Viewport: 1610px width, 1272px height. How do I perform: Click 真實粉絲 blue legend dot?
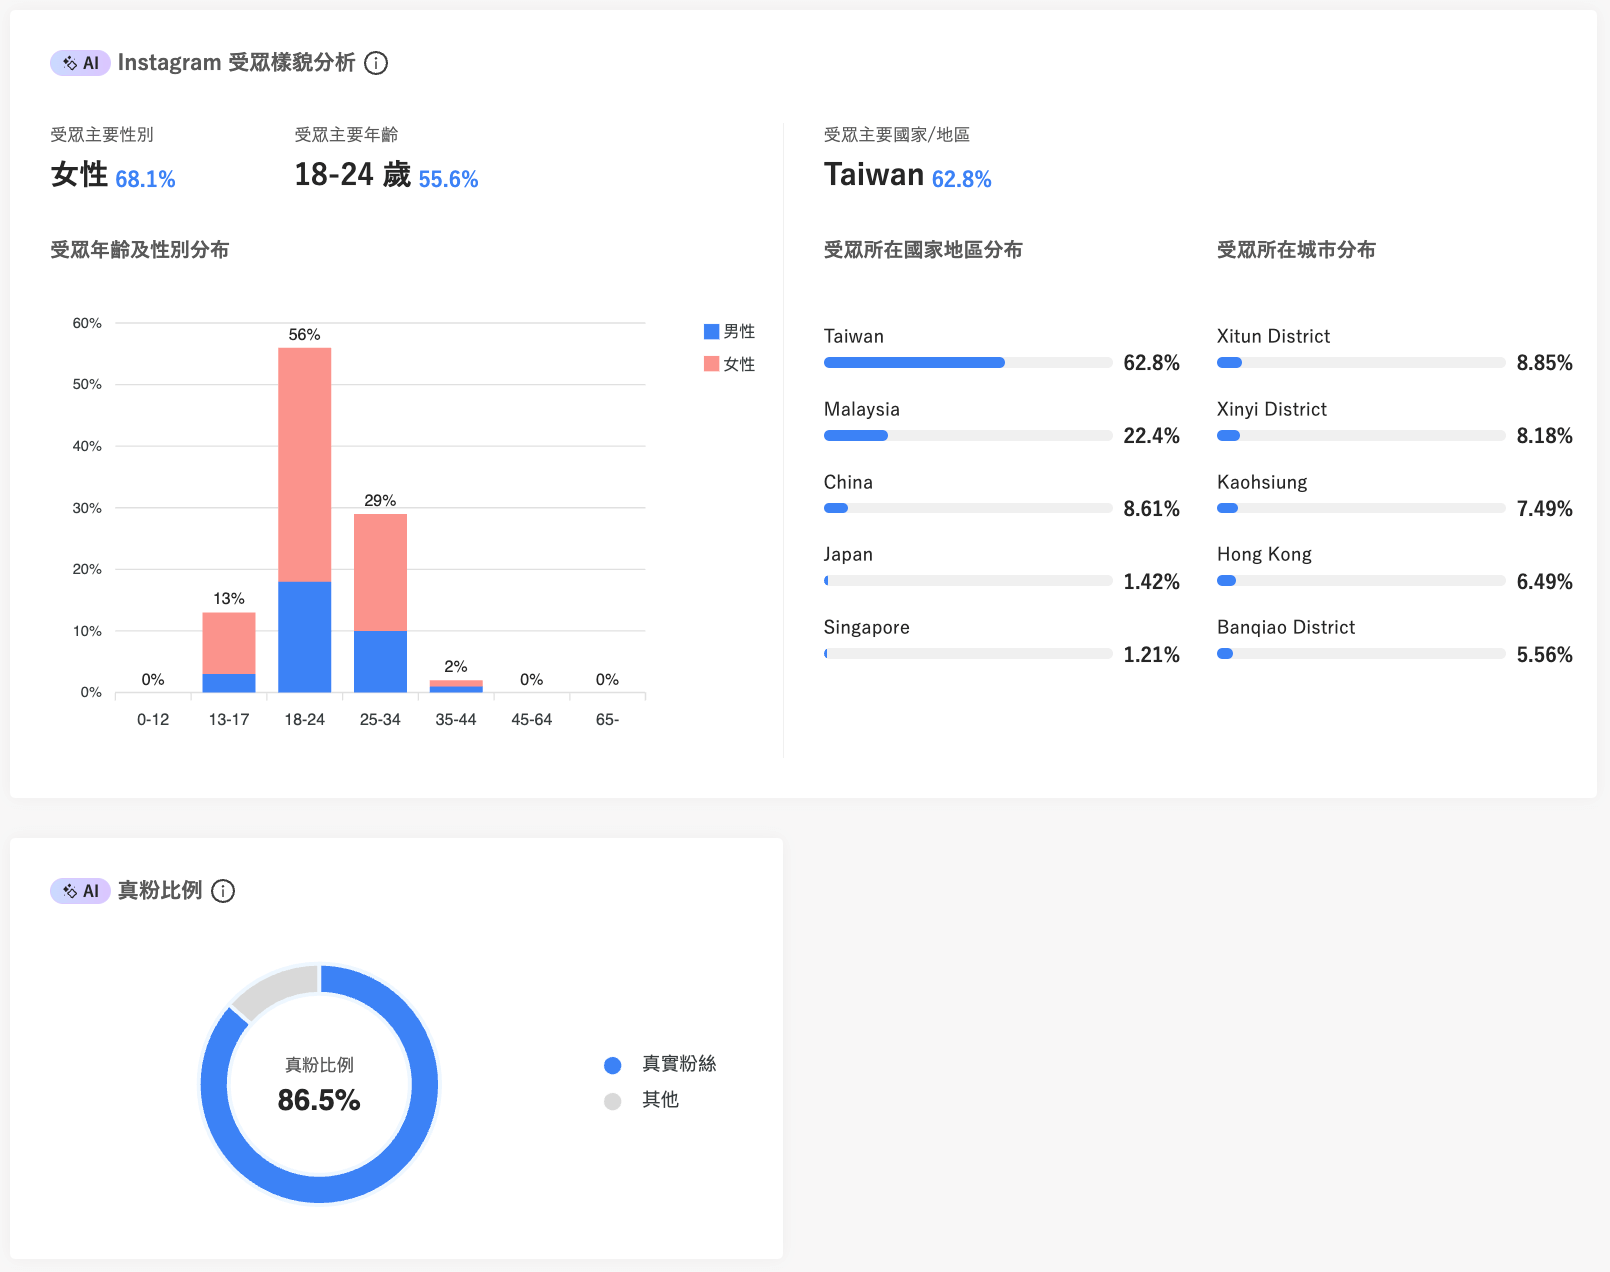[x=613, y=1066]
